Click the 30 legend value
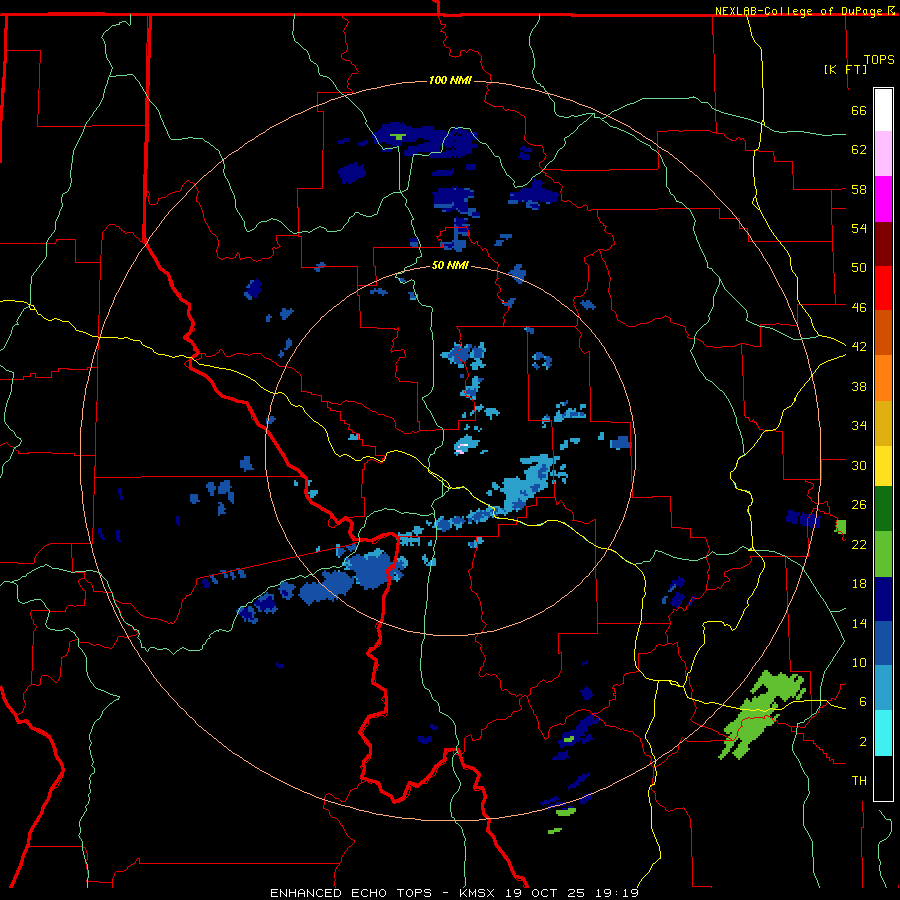 (x=859, y=465)
